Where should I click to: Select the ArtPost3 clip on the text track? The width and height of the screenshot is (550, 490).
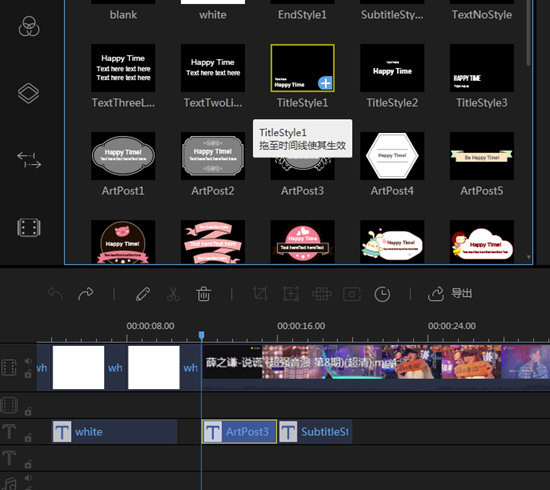click(x=239, y=431)
